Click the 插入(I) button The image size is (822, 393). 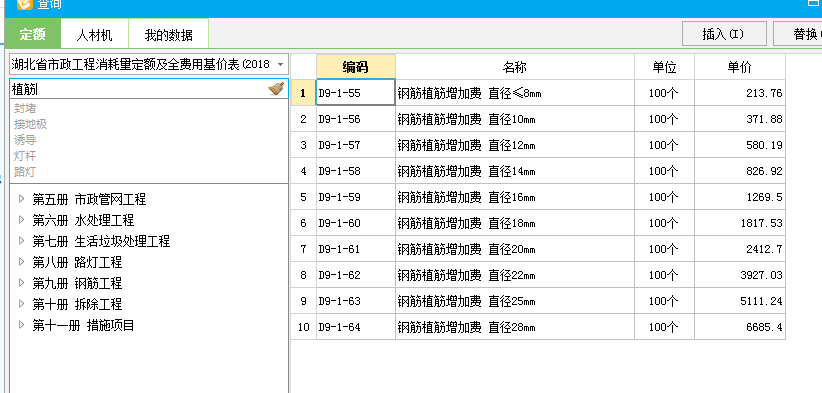[x=724, y=34]
